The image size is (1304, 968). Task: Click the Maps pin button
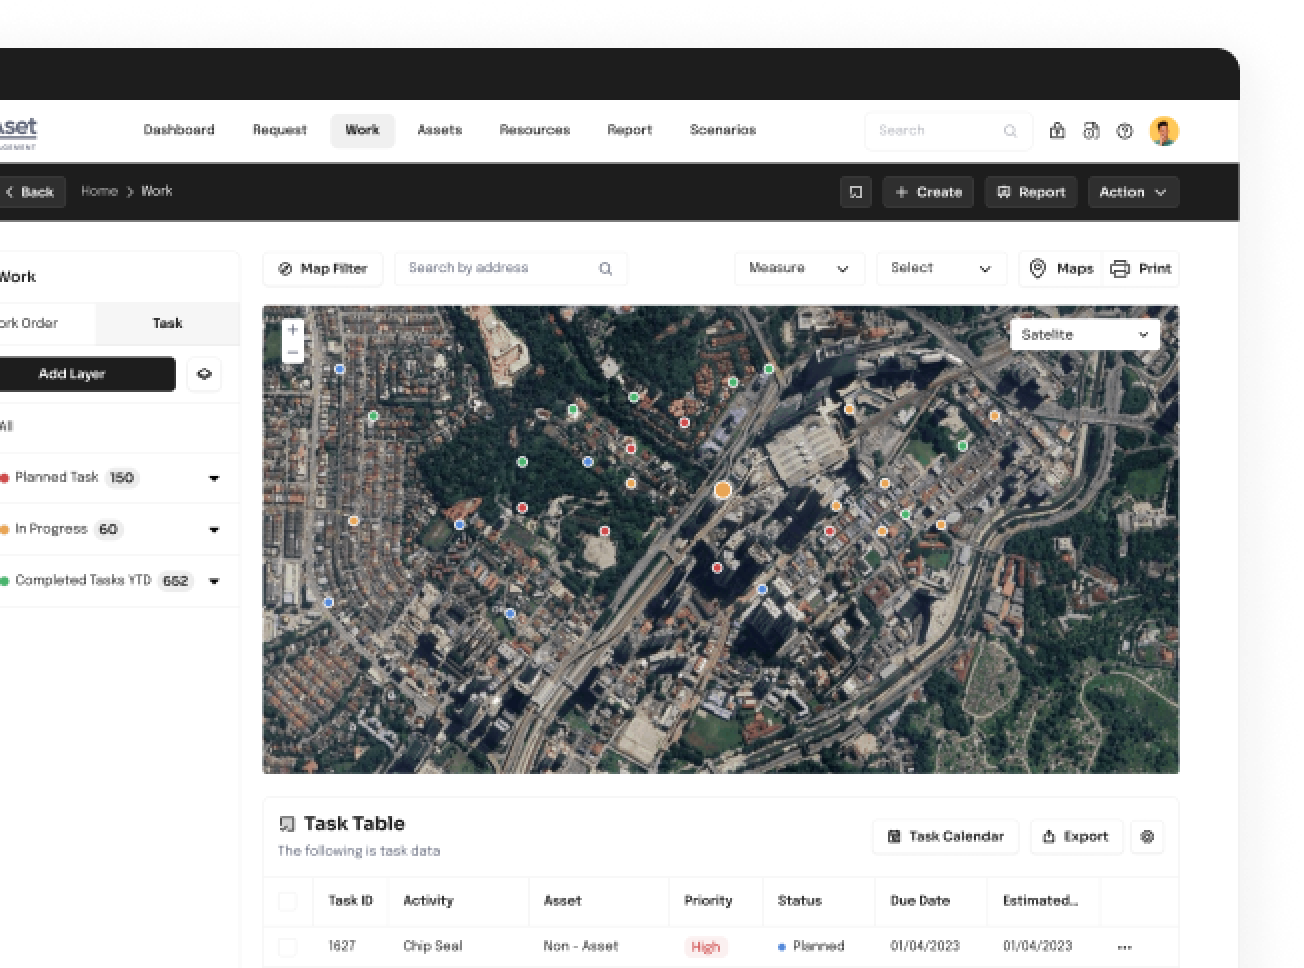pyautogui.click(x=1061, y=269)
